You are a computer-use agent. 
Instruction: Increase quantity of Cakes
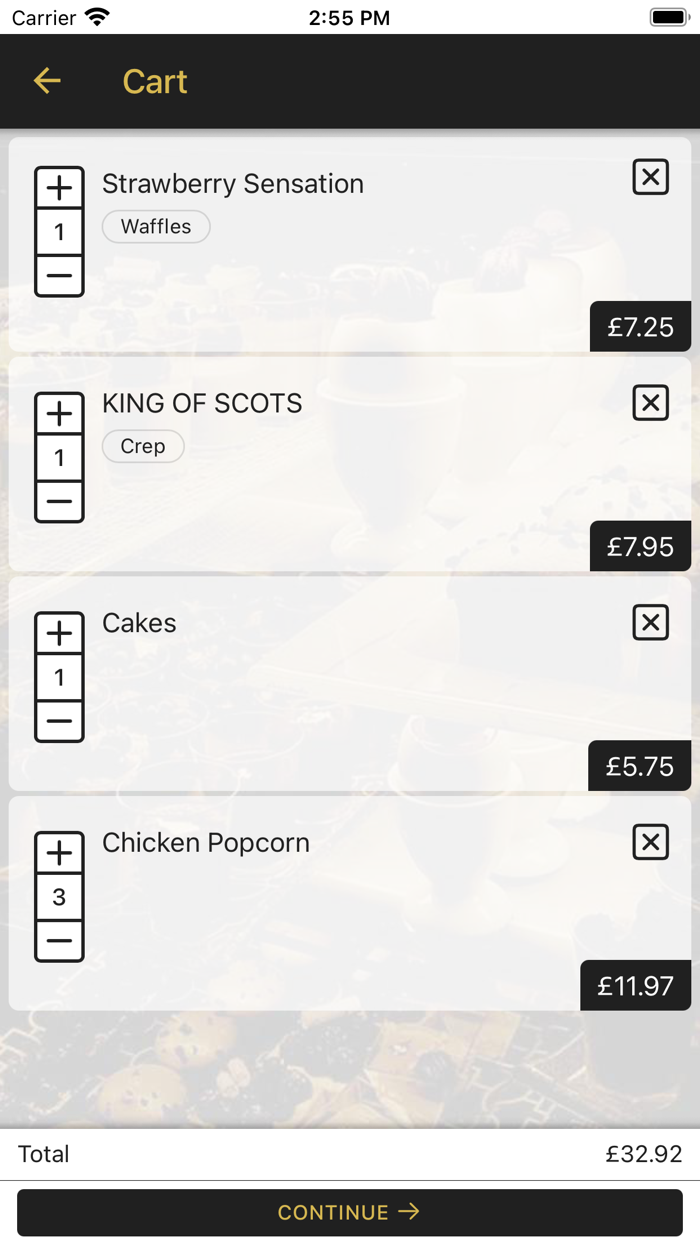coord(59,632)
